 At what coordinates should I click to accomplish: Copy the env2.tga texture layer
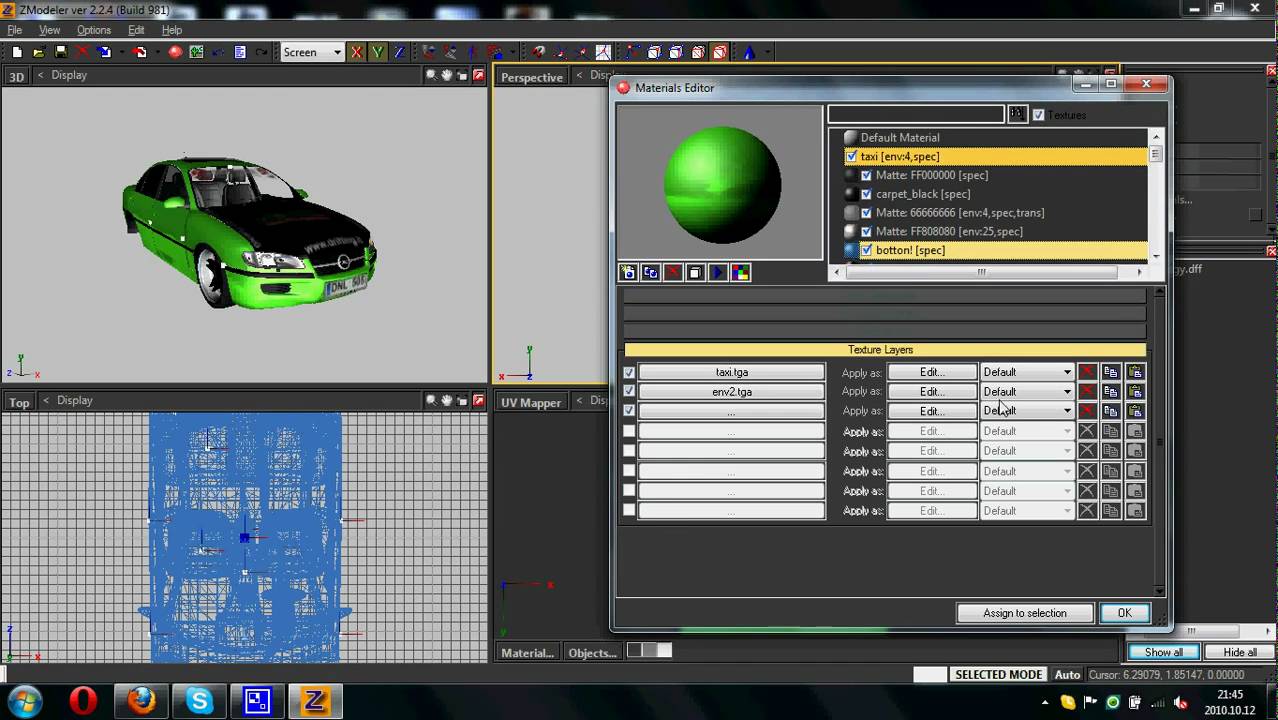pos(1111,391)
